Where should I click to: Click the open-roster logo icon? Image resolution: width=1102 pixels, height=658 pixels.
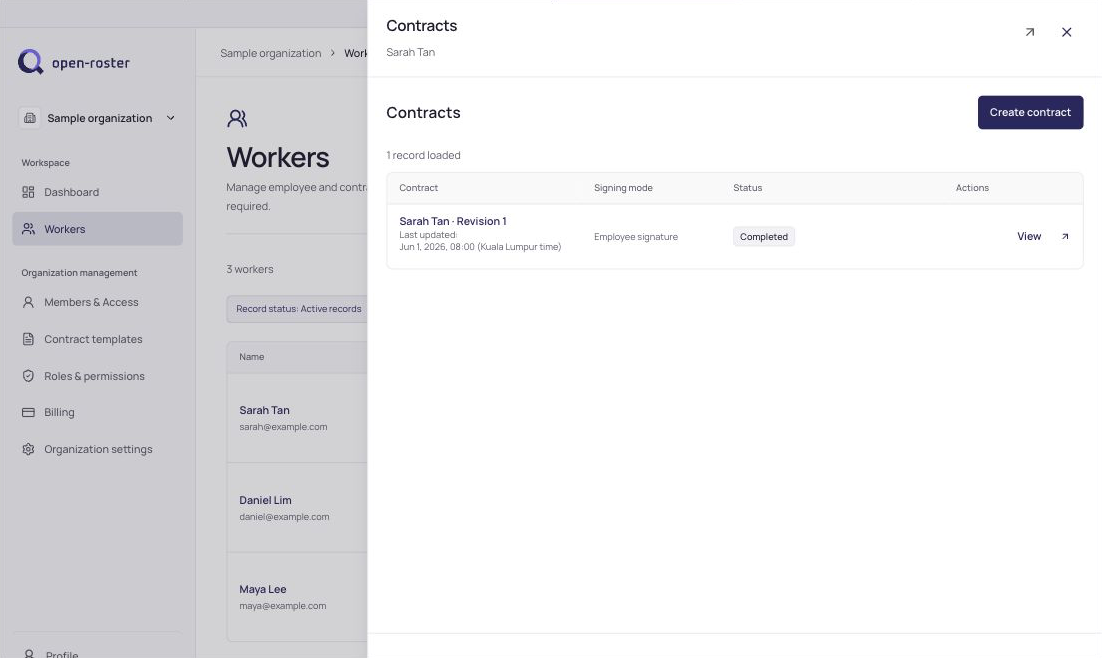click(x=30, y=62)
